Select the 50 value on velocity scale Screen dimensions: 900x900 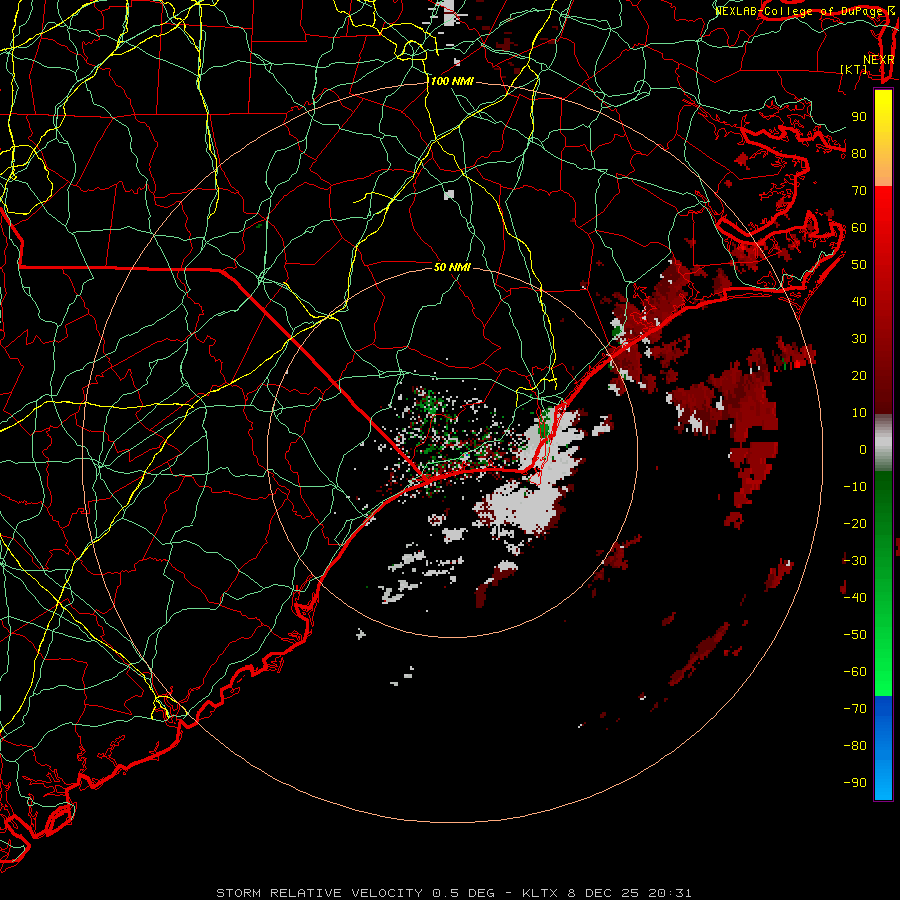click(x=859, y=265)
